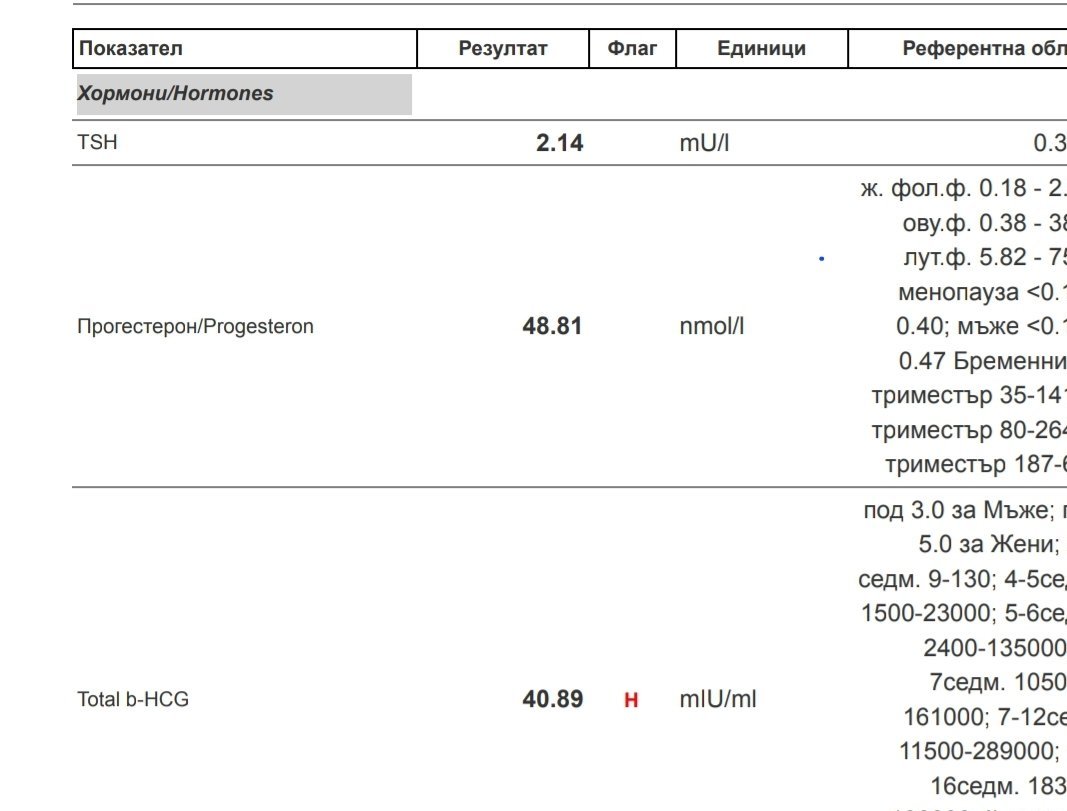Click the Total b-HCG row label

[x=133, y=700]
